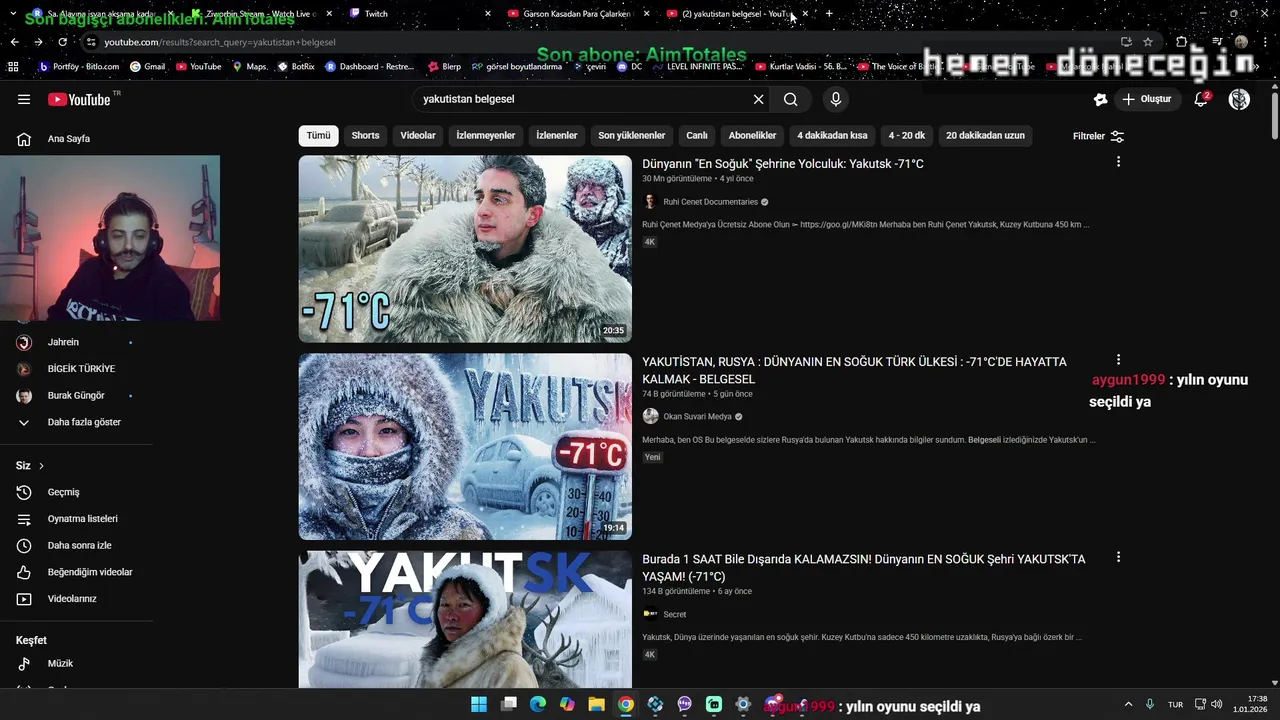Reload the page in the browser
This screenshot has height=720, width=1280.
(62, 42)
